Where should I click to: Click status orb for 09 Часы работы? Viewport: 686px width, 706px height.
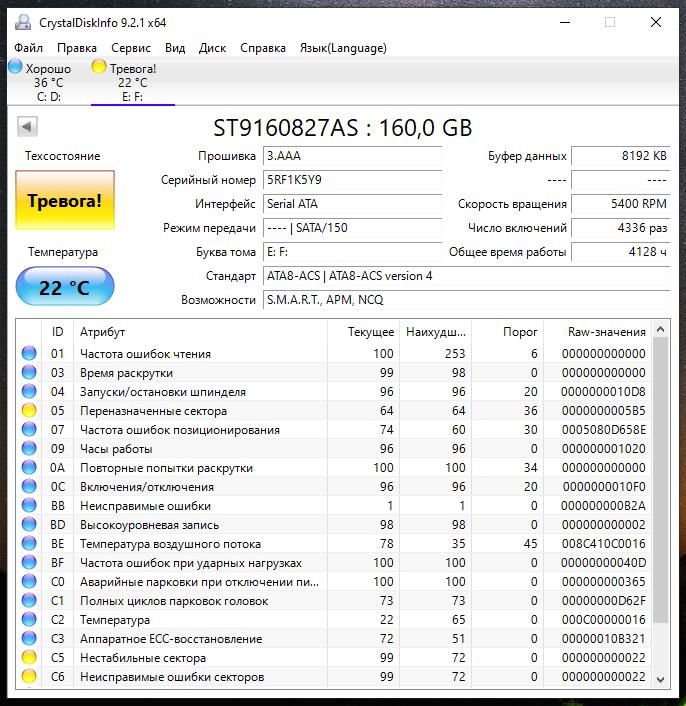coord(29,448)
